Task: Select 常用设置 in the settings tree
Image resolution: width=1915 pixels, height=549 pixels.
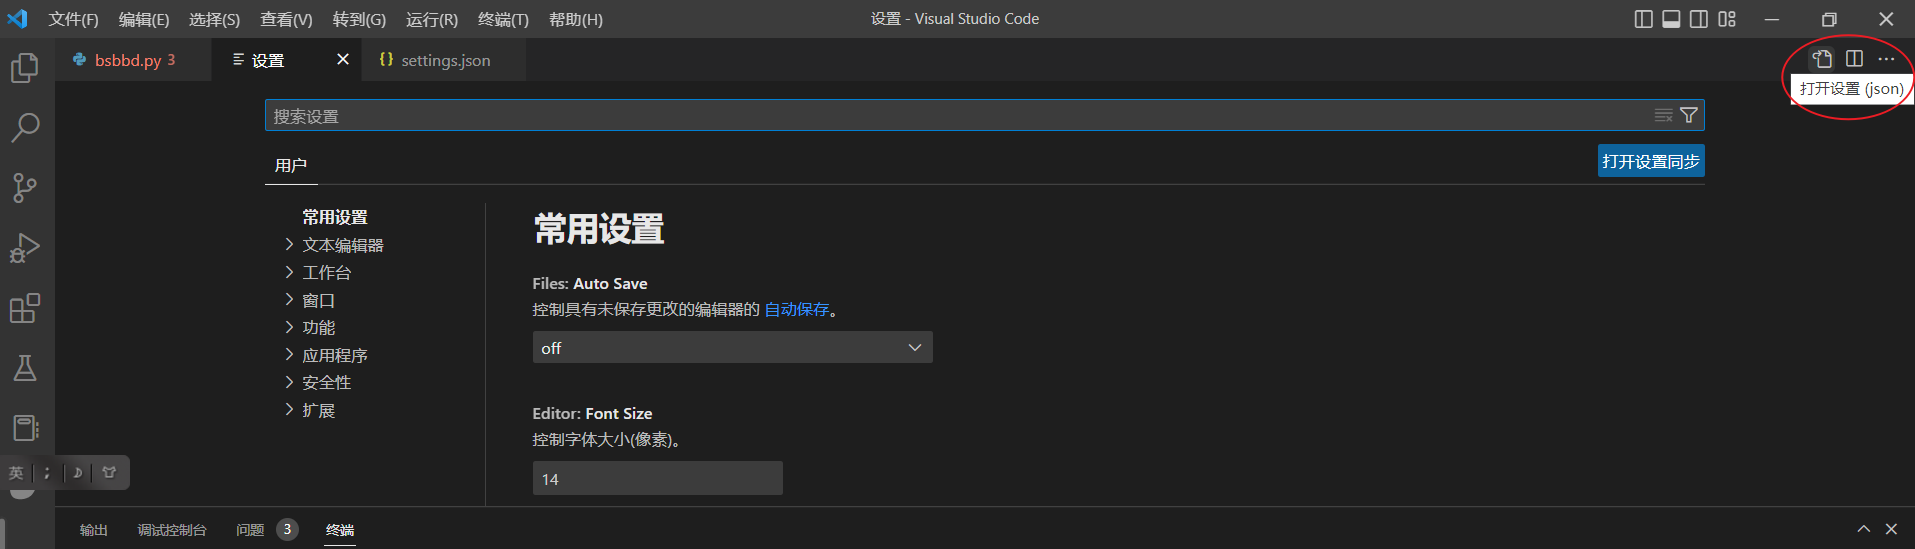Action: pos(335,217)
